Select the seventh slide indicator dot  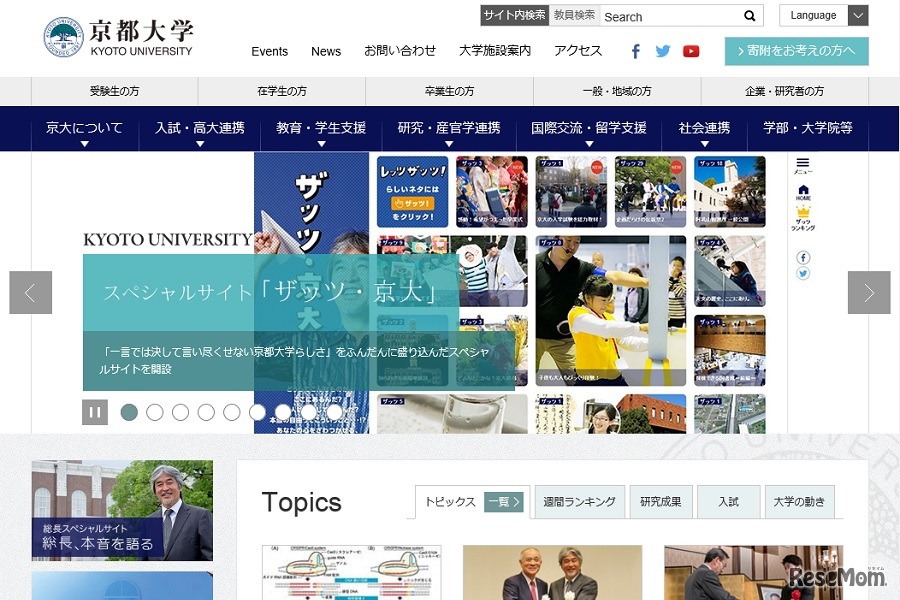pos(283,412)
